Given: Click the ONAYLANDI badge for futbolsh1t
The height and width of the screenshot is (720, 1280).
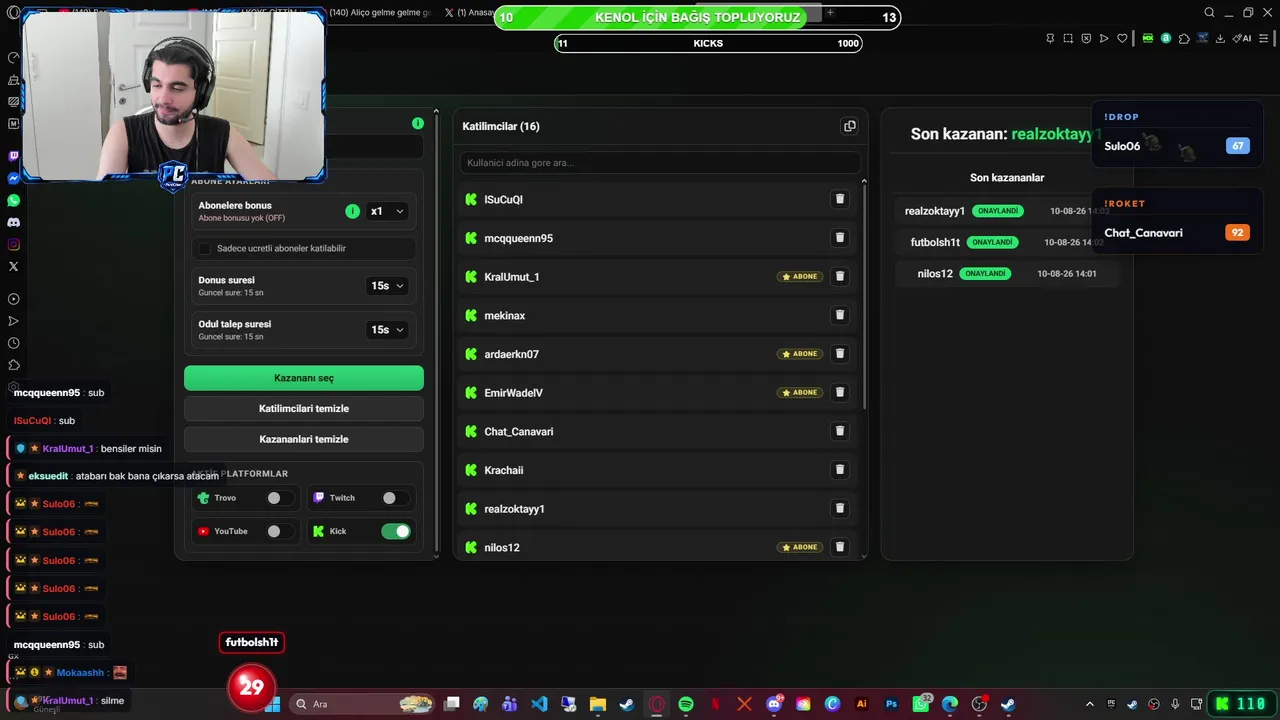Looking at the screenshot, I should [x=992, y=242].
